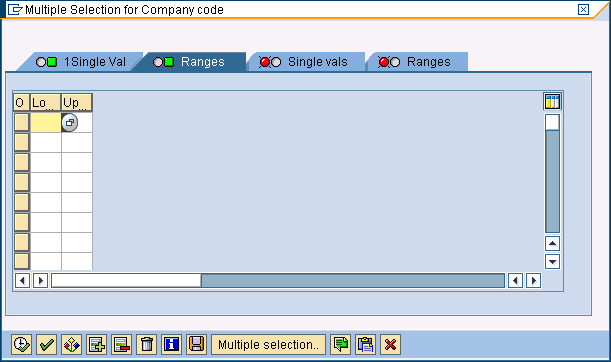
Task: Open the red exclude Ranges tab
Action: point(418,62)
